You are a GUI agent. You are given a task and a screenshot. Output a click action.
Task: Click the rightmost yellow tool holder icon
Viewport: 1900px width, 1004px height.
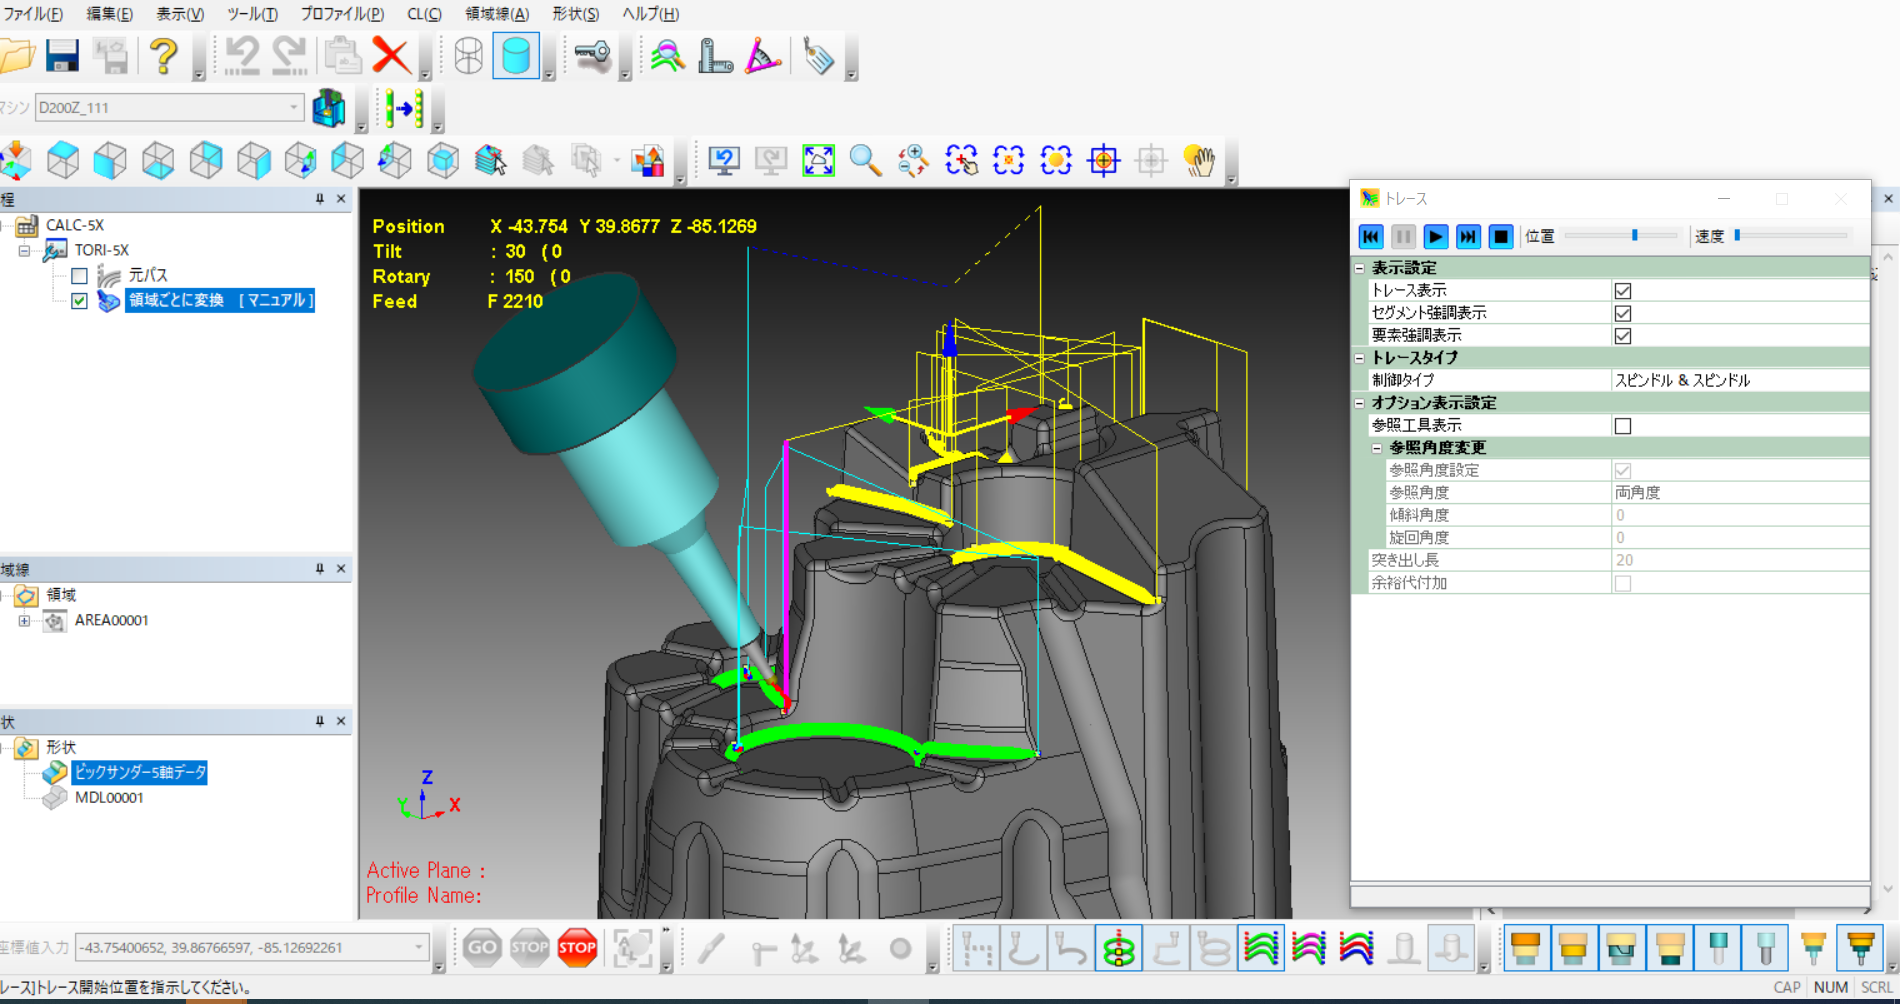[1860, 948]
